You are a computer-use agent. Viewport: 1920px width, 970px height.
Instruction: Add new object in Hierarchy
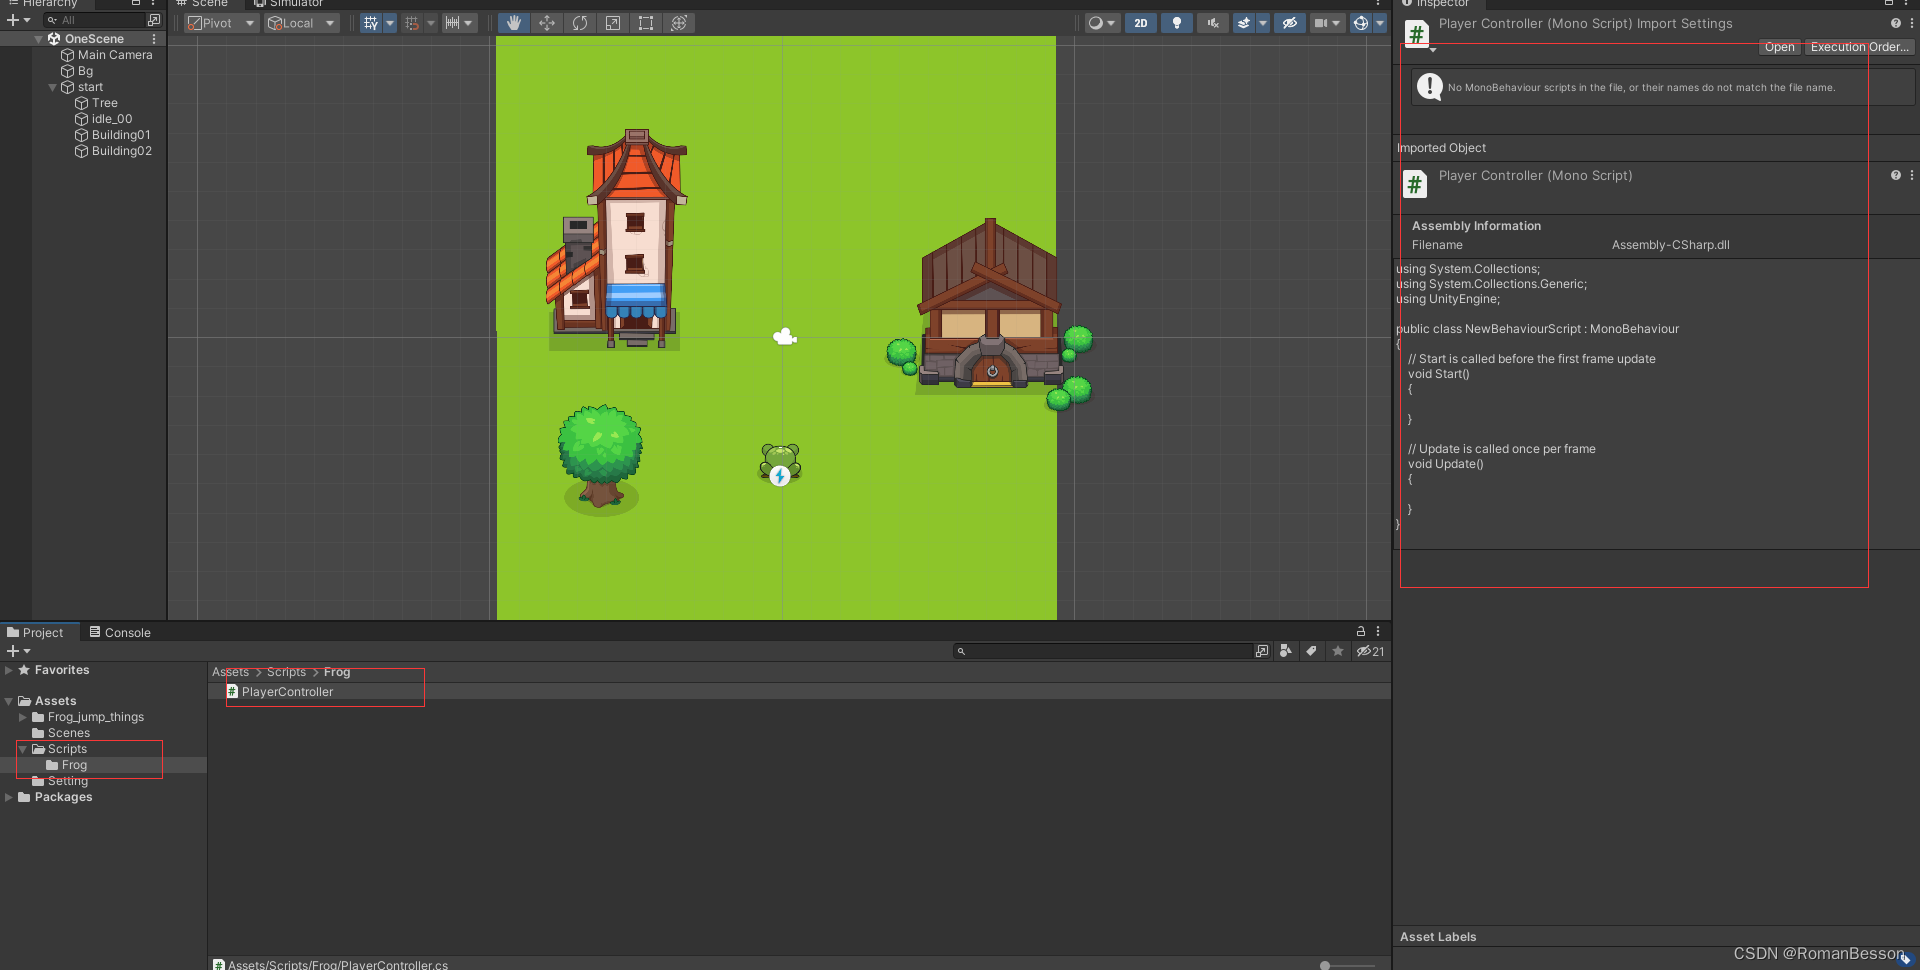tap(18, 20)
